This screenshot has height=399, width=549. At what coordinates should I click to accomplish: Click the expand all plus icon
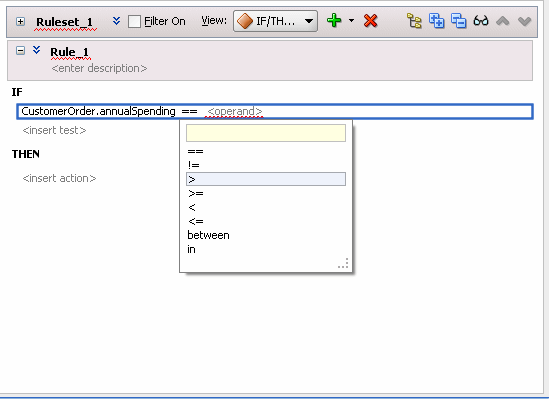pos(437,21)
